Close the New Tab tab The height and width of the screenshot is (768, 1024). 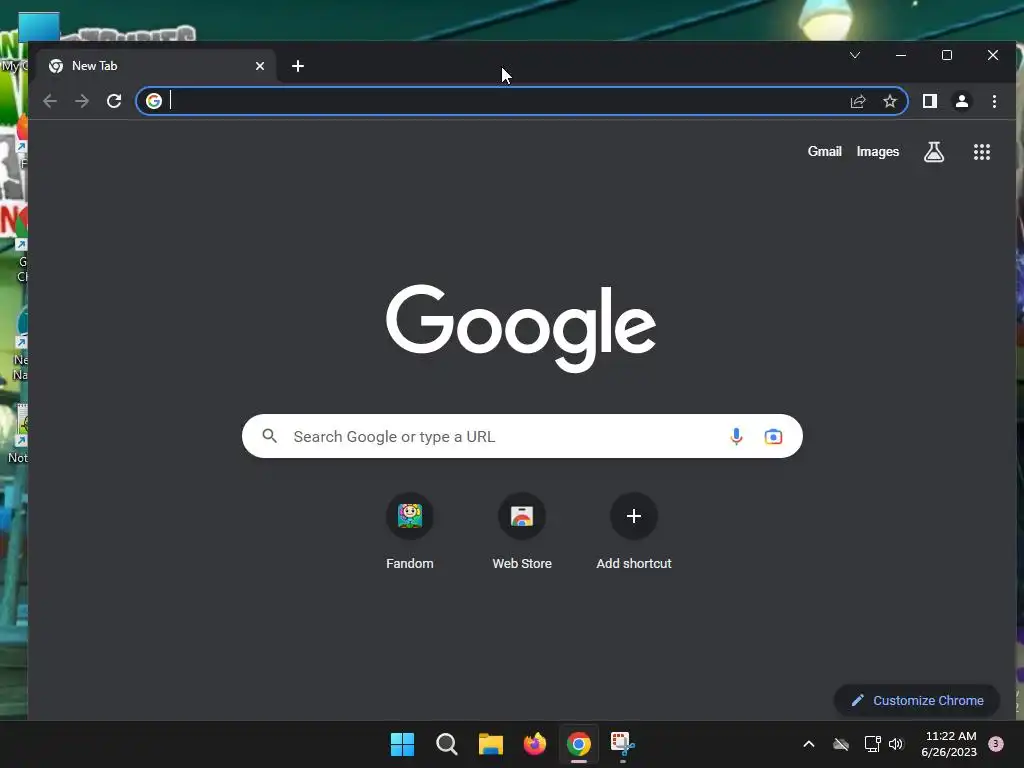coord(260,66)
